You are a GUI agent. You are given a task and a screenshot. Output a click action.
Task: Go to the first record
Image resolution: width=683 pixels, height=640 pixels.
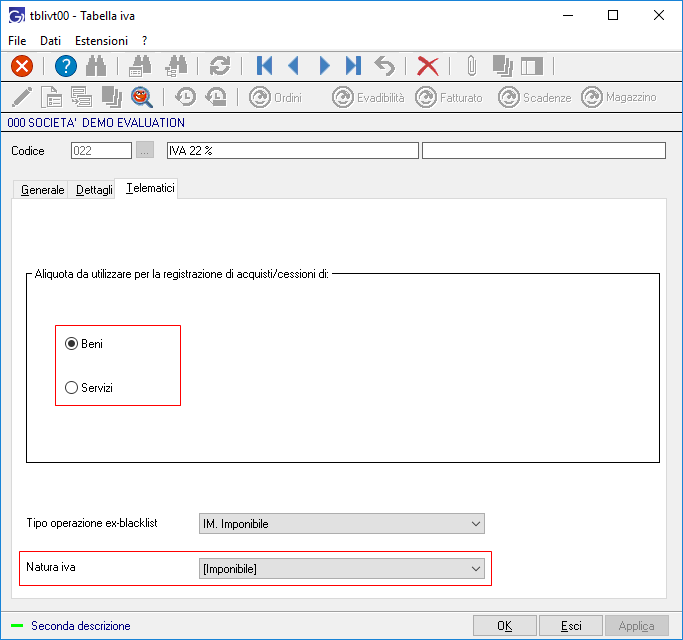pyautogui.click(x=264, y=66)
